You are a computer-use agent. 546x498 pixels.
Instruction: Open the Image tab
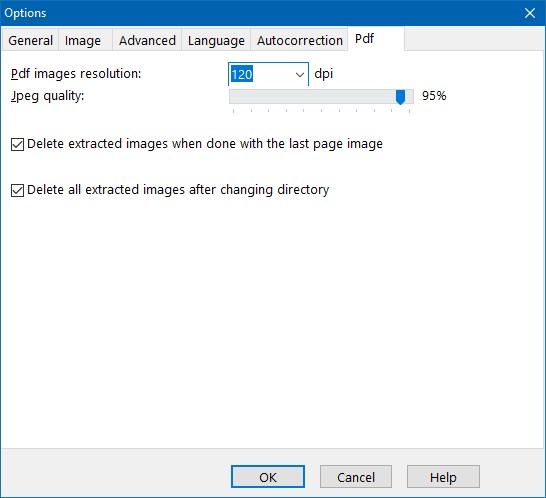[83, 41]
